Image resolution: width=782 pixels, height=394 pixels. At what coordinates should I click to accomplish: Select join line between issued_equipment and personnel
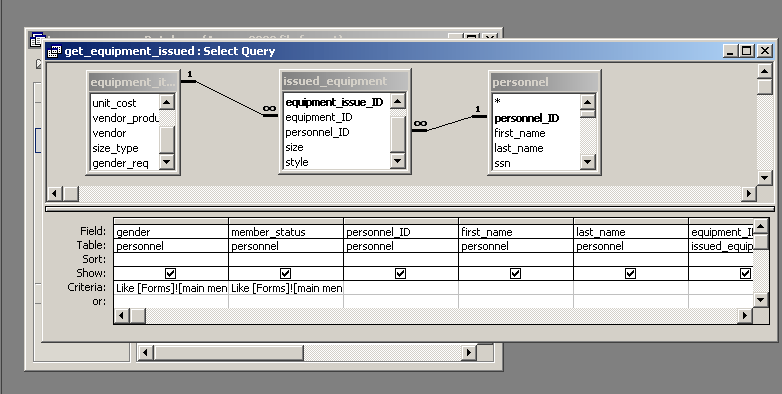pos(449,124)
